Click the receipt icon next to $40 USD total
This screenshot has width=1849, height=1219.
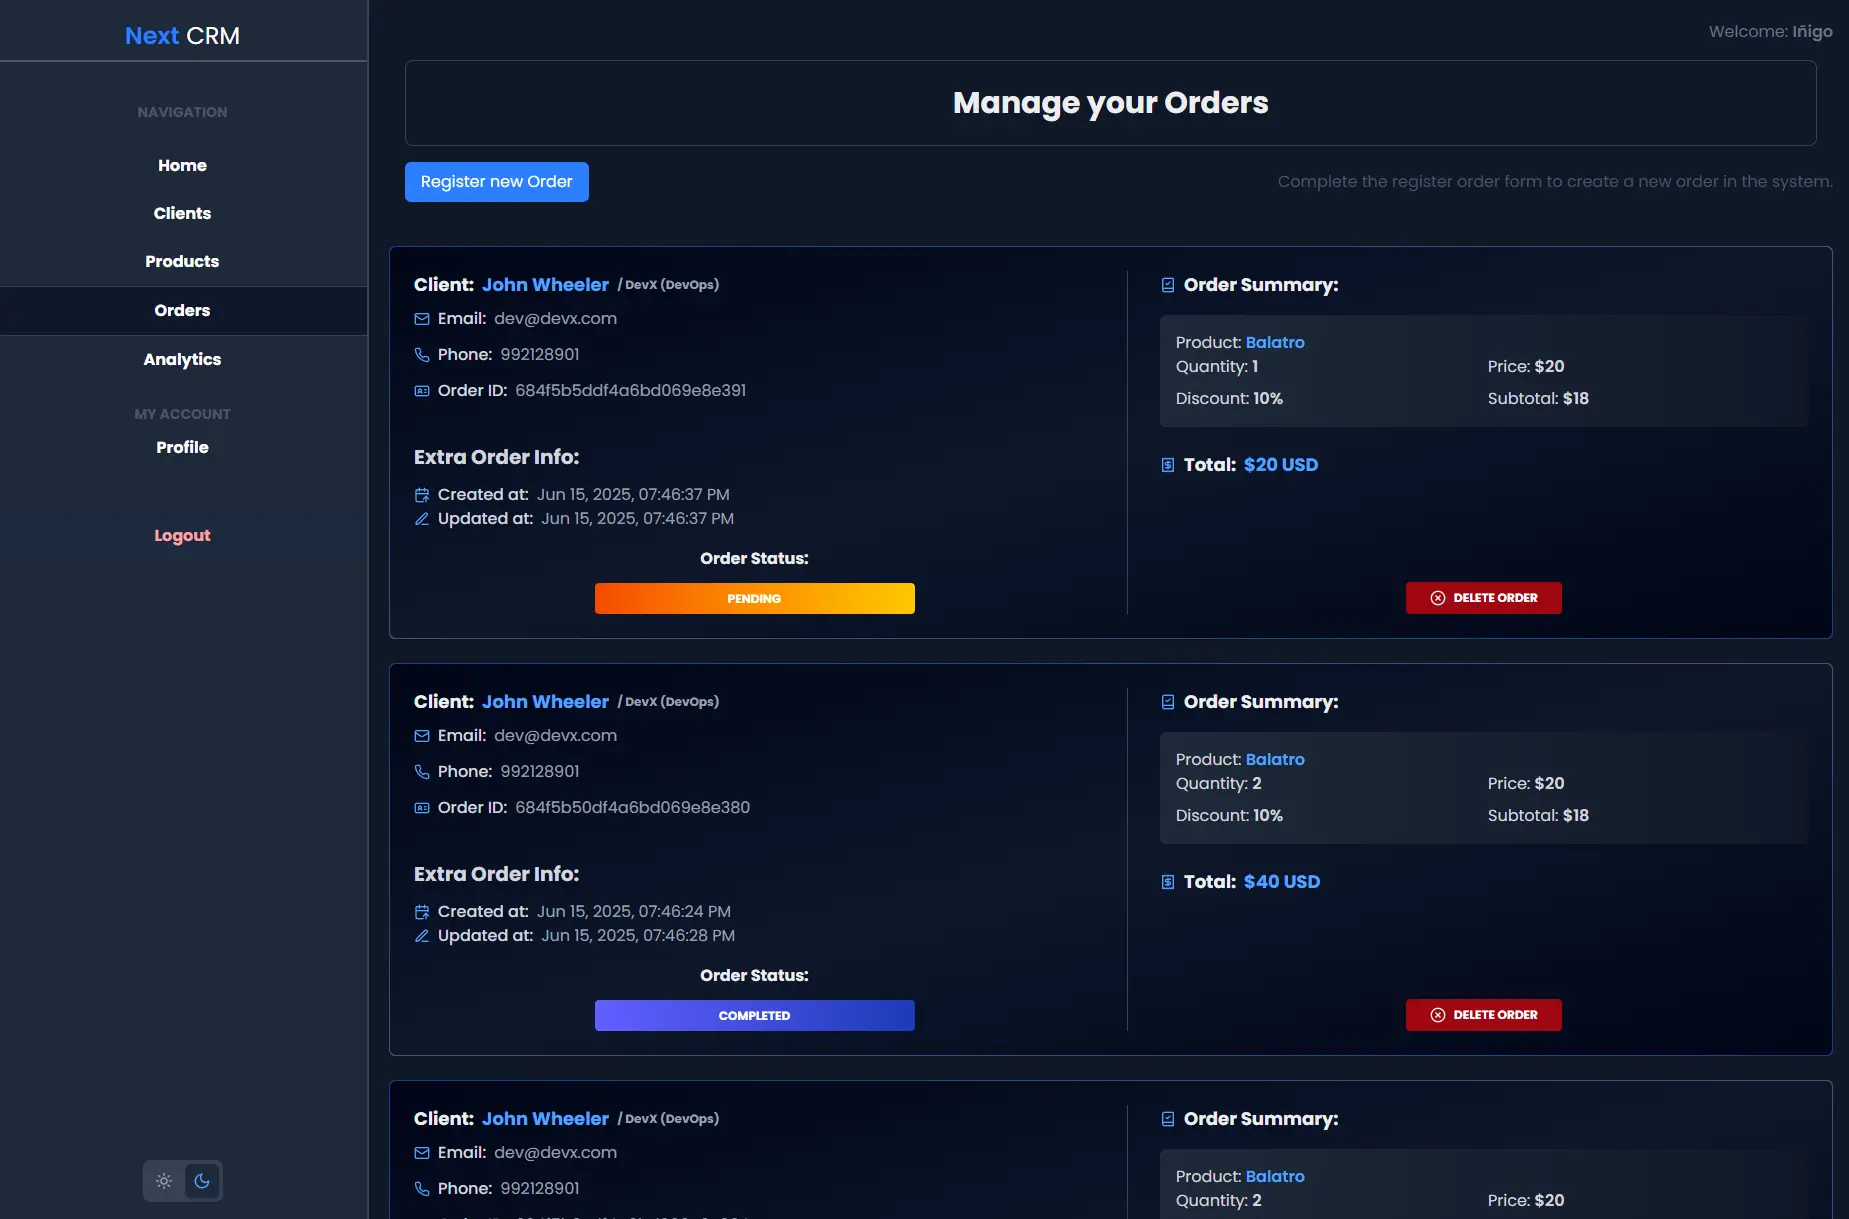(1167, 882)
